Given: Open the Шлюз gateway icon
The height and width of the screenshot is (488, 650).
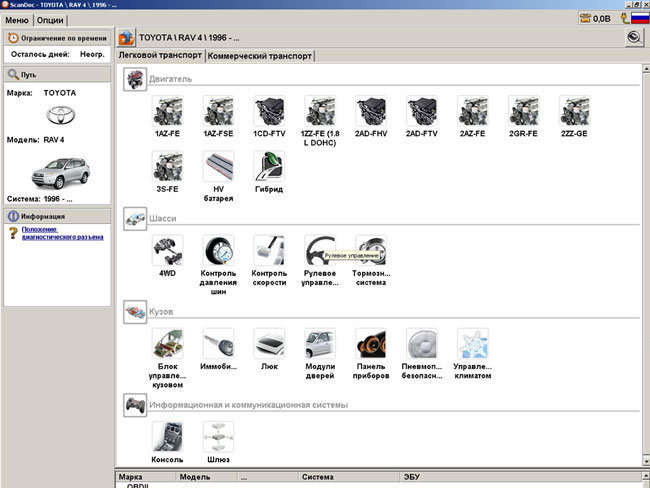Looking at the screenshot, I should coord(218,435).
